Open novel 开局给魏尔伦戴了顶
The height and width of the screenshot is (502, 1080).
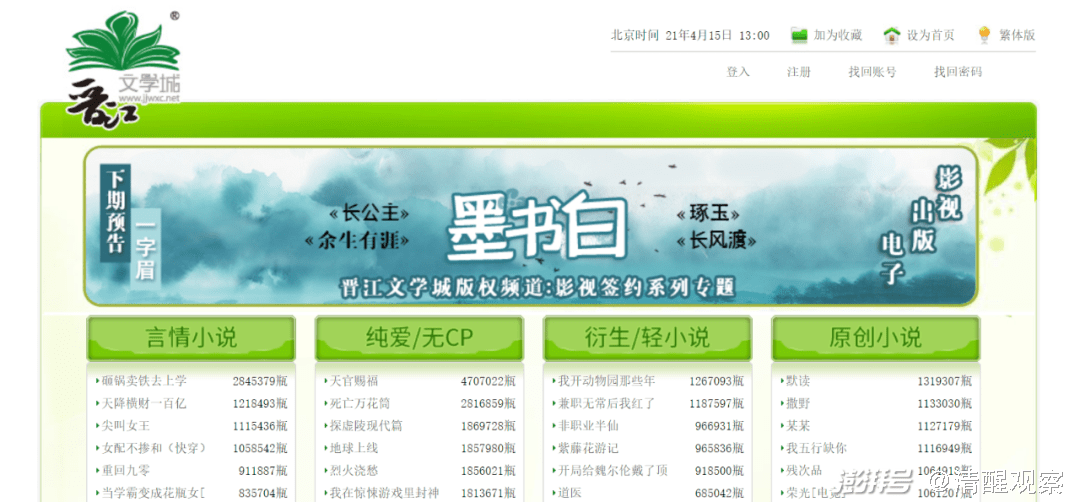pos(613,471)
